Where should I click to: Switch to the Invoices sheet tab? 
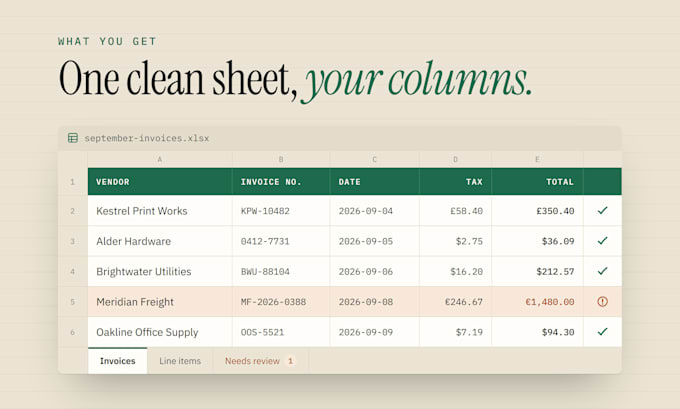coord(118,360)
